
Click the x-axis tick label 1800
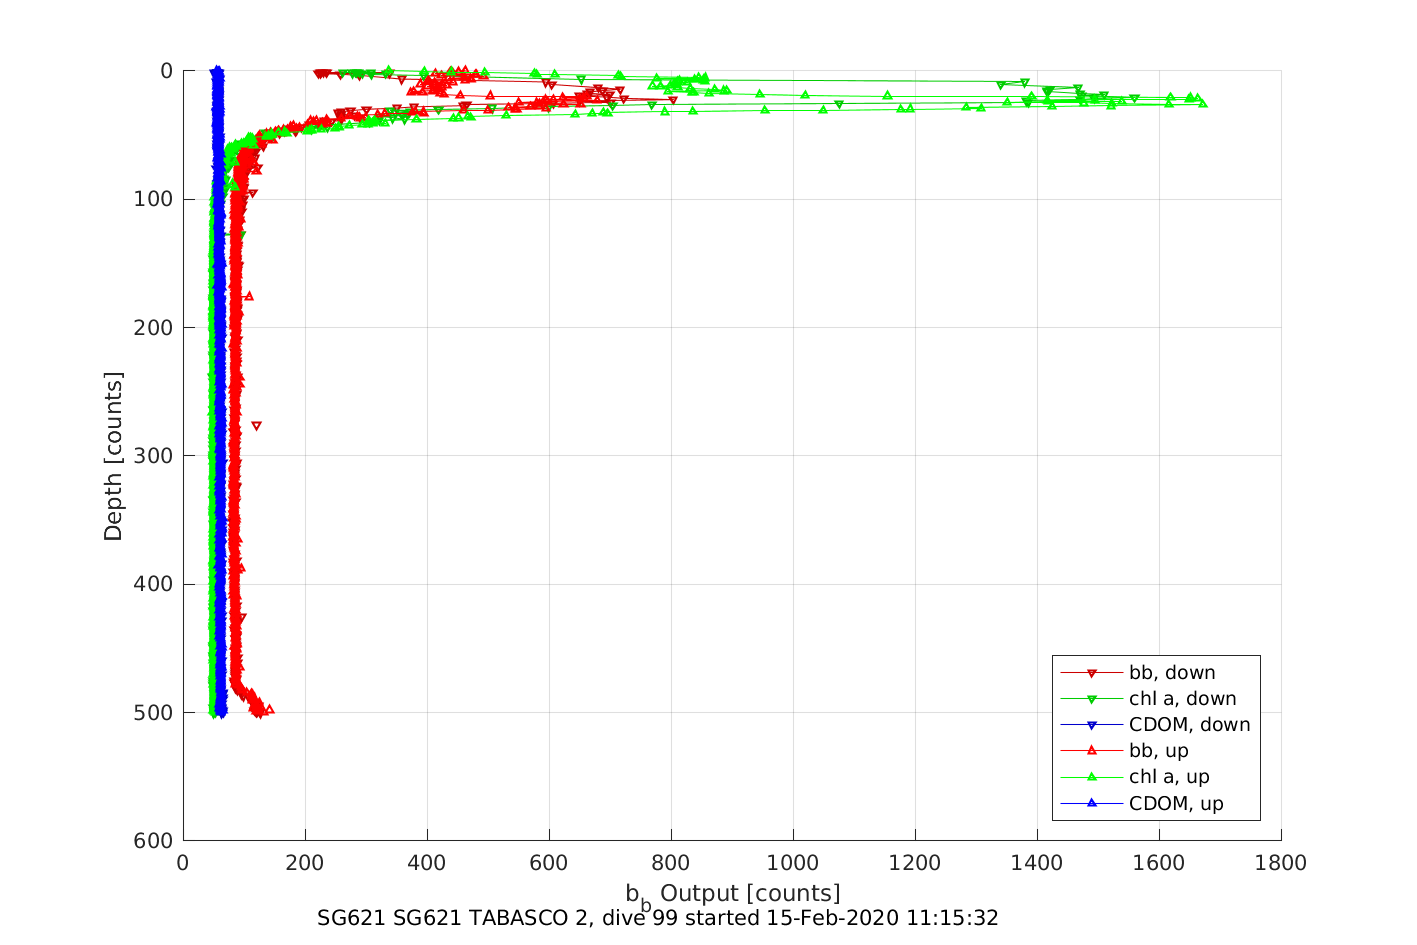pos(1281,863)
